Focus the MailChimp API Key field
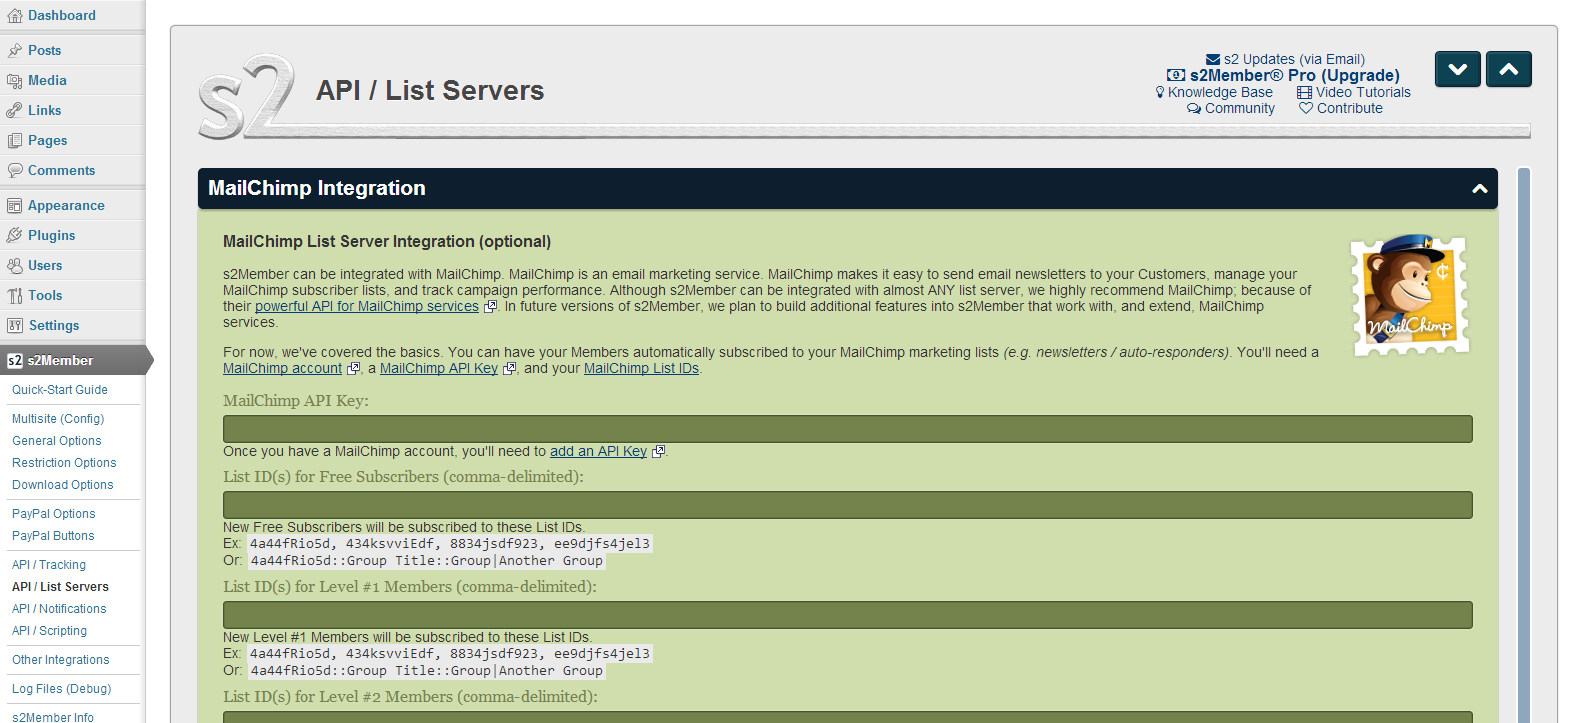 848,429
